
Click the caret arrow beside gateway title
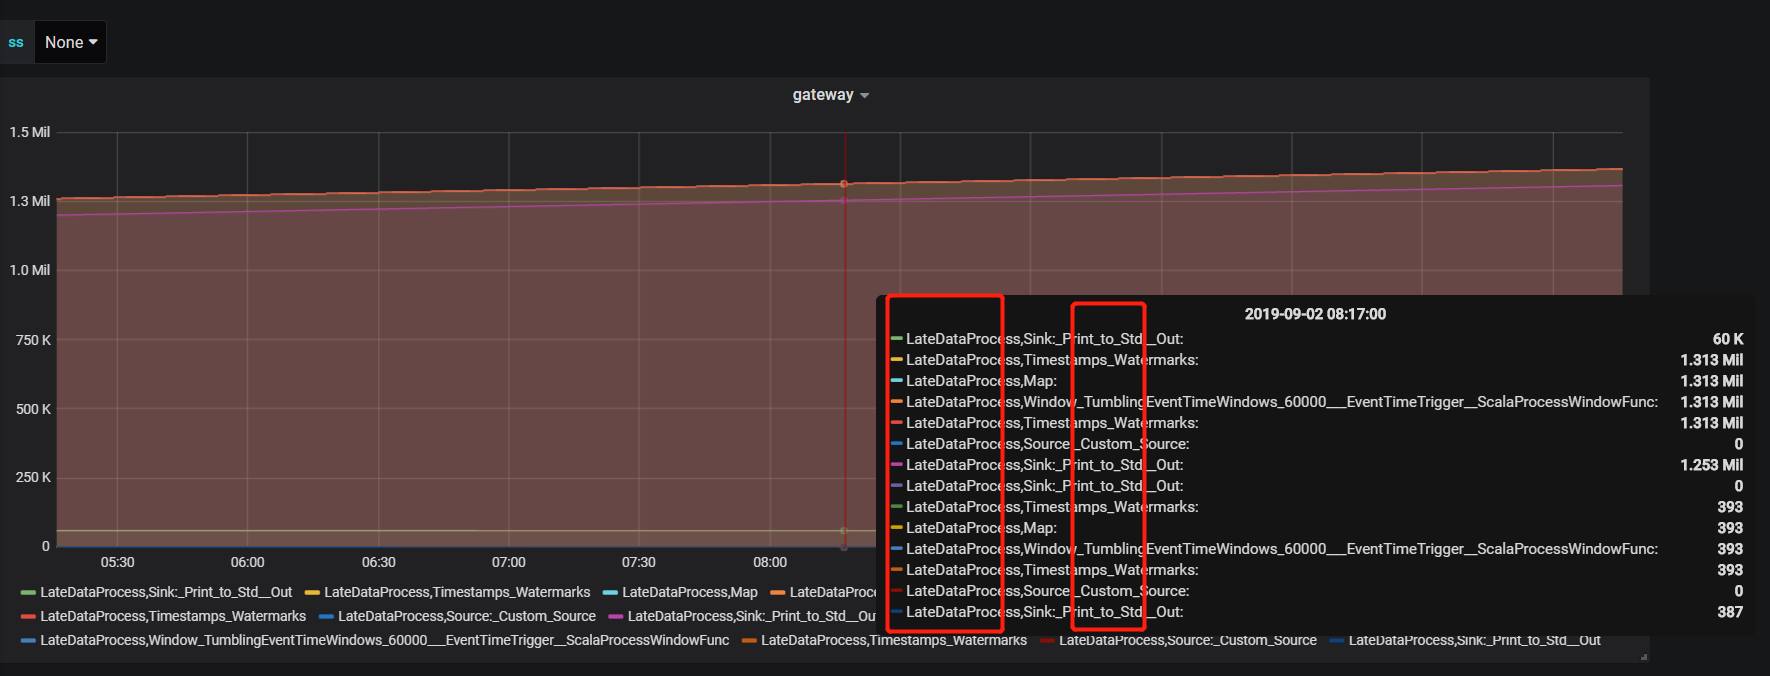click(x=865, y=96)
